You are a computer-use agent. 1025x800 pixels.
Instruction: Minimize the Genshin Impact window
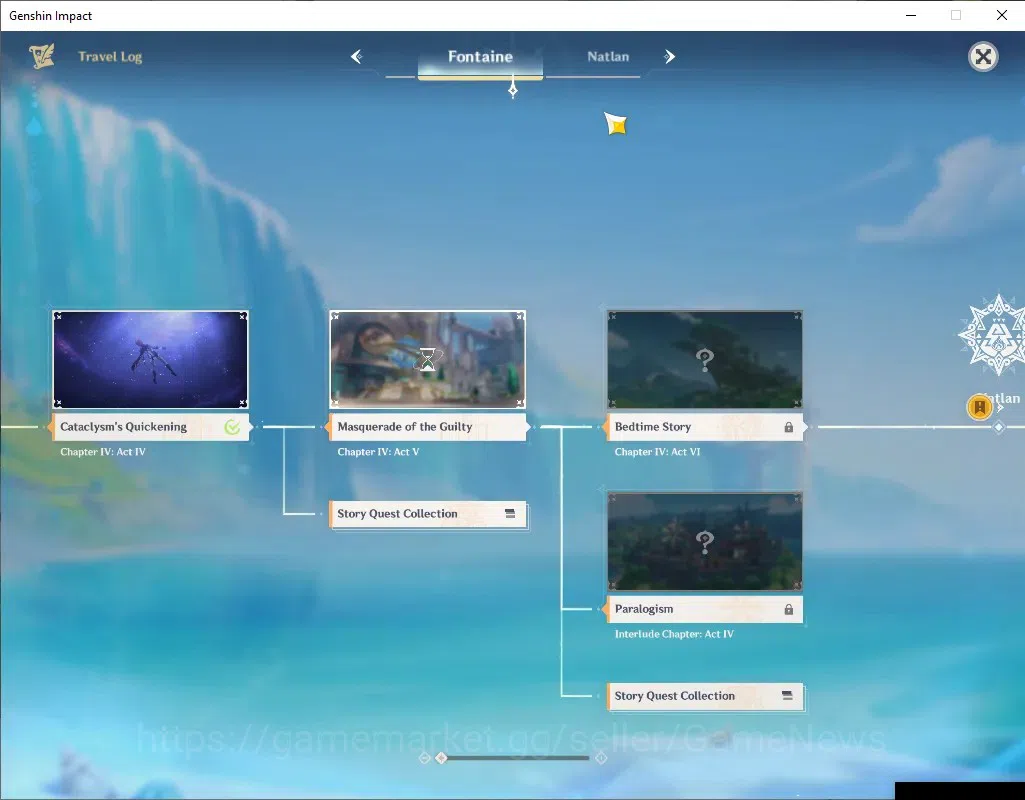point(911,15)
